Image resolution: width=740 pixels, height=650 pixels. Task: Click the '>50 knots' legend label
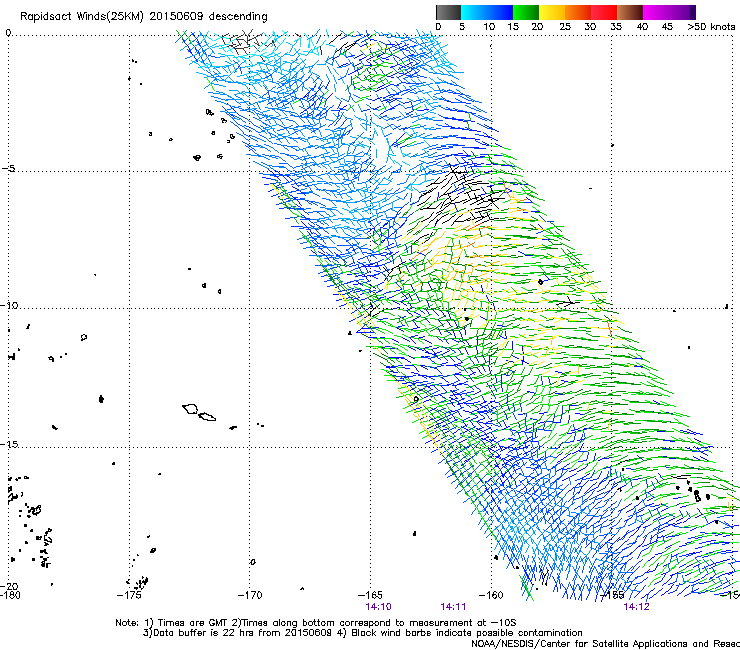(711, 27)
